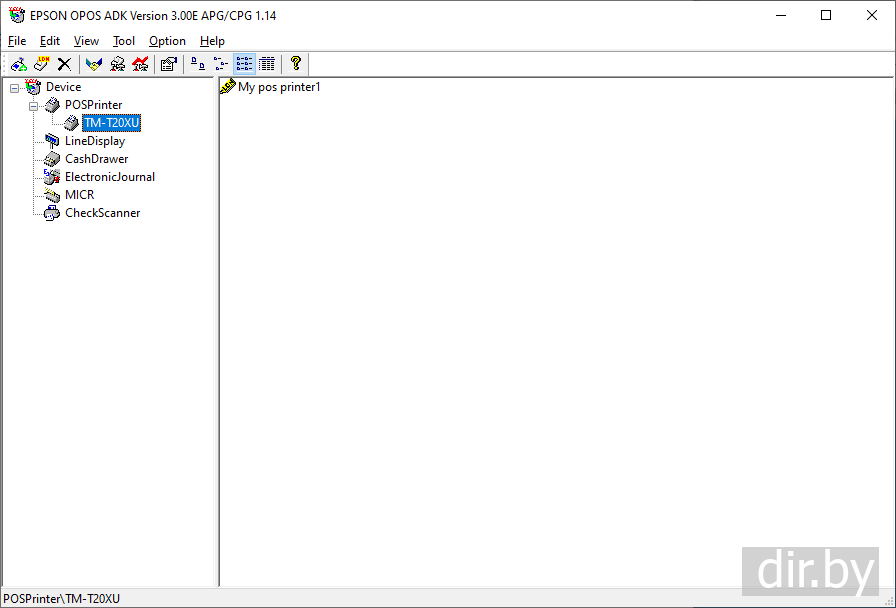Click the yellow question mark help icon
This screenshot has width=896, height=608.
pyautogui.click(x=295, y=63)
